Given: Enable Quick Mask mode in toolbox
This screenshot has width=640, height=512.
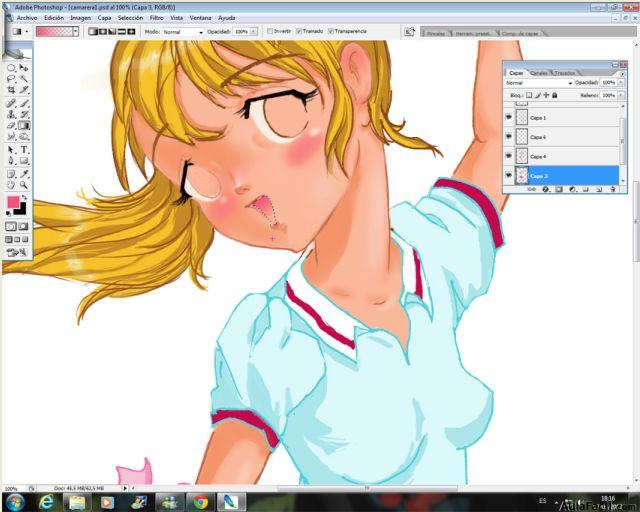Looking at the screenshot, I should 24,226.
